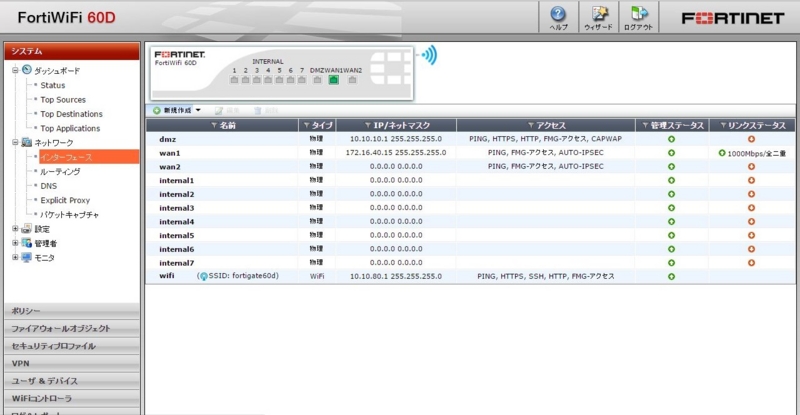The width and height of the screenshot is (800, 415).
Task: Click internal3 link status red icon
Action: click(x=751, y=208)
